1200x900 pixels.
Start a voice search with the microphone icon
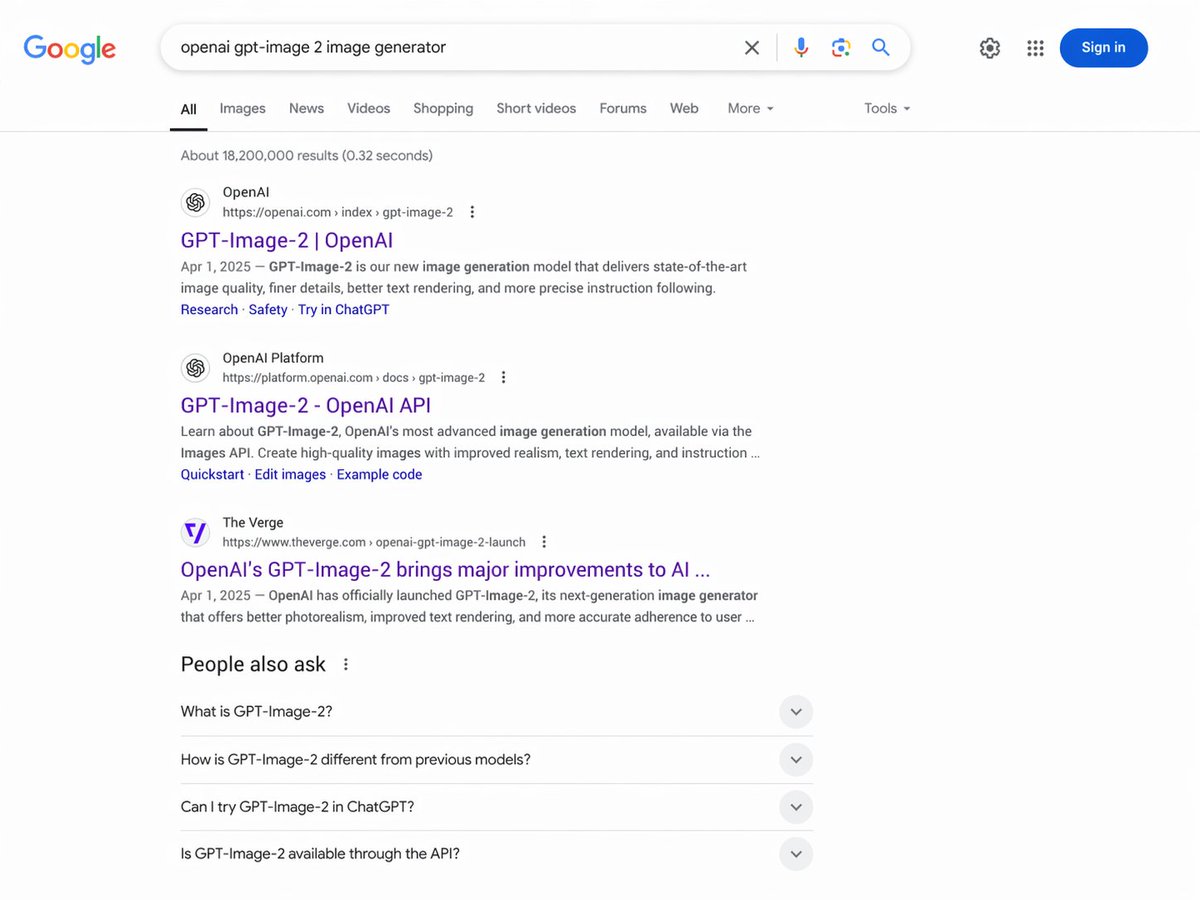pos(801,47)
